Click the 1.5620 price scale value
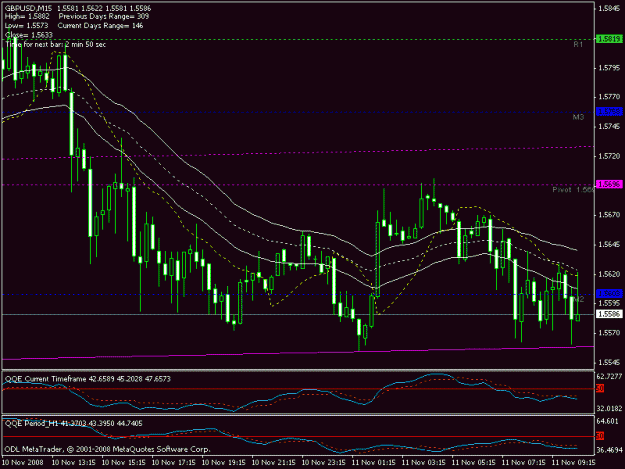Image resolution: width=625 pixels, height=469 pixels. [x=609, y=274]
